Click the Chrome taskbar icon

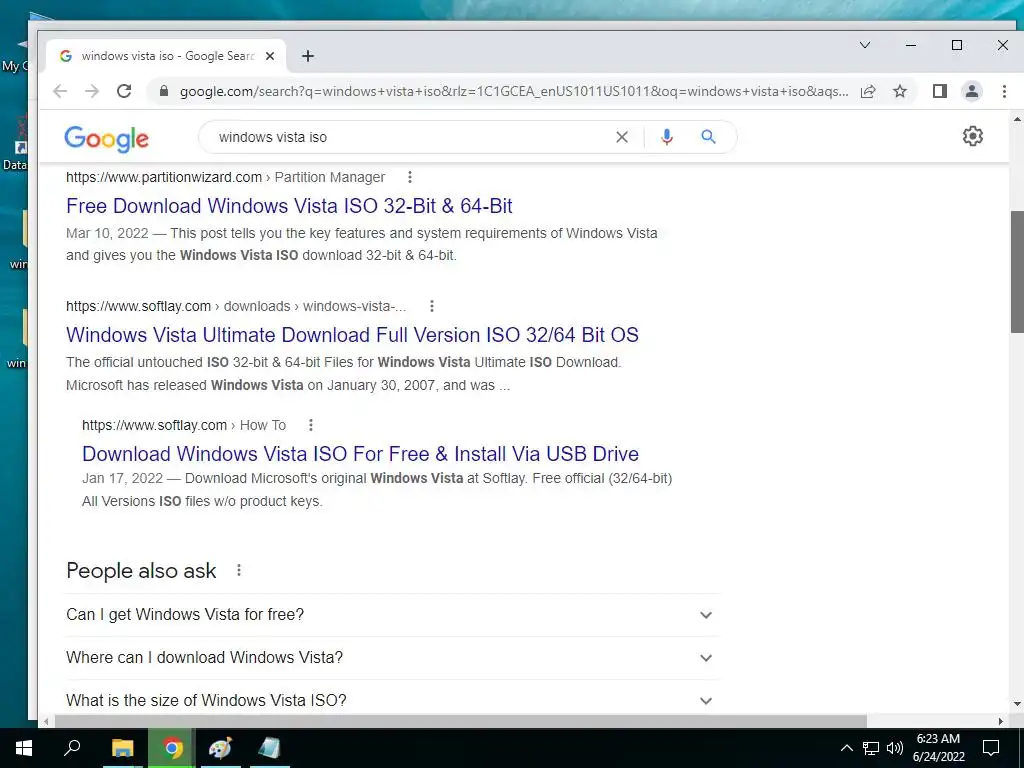[x=172, y=748]
